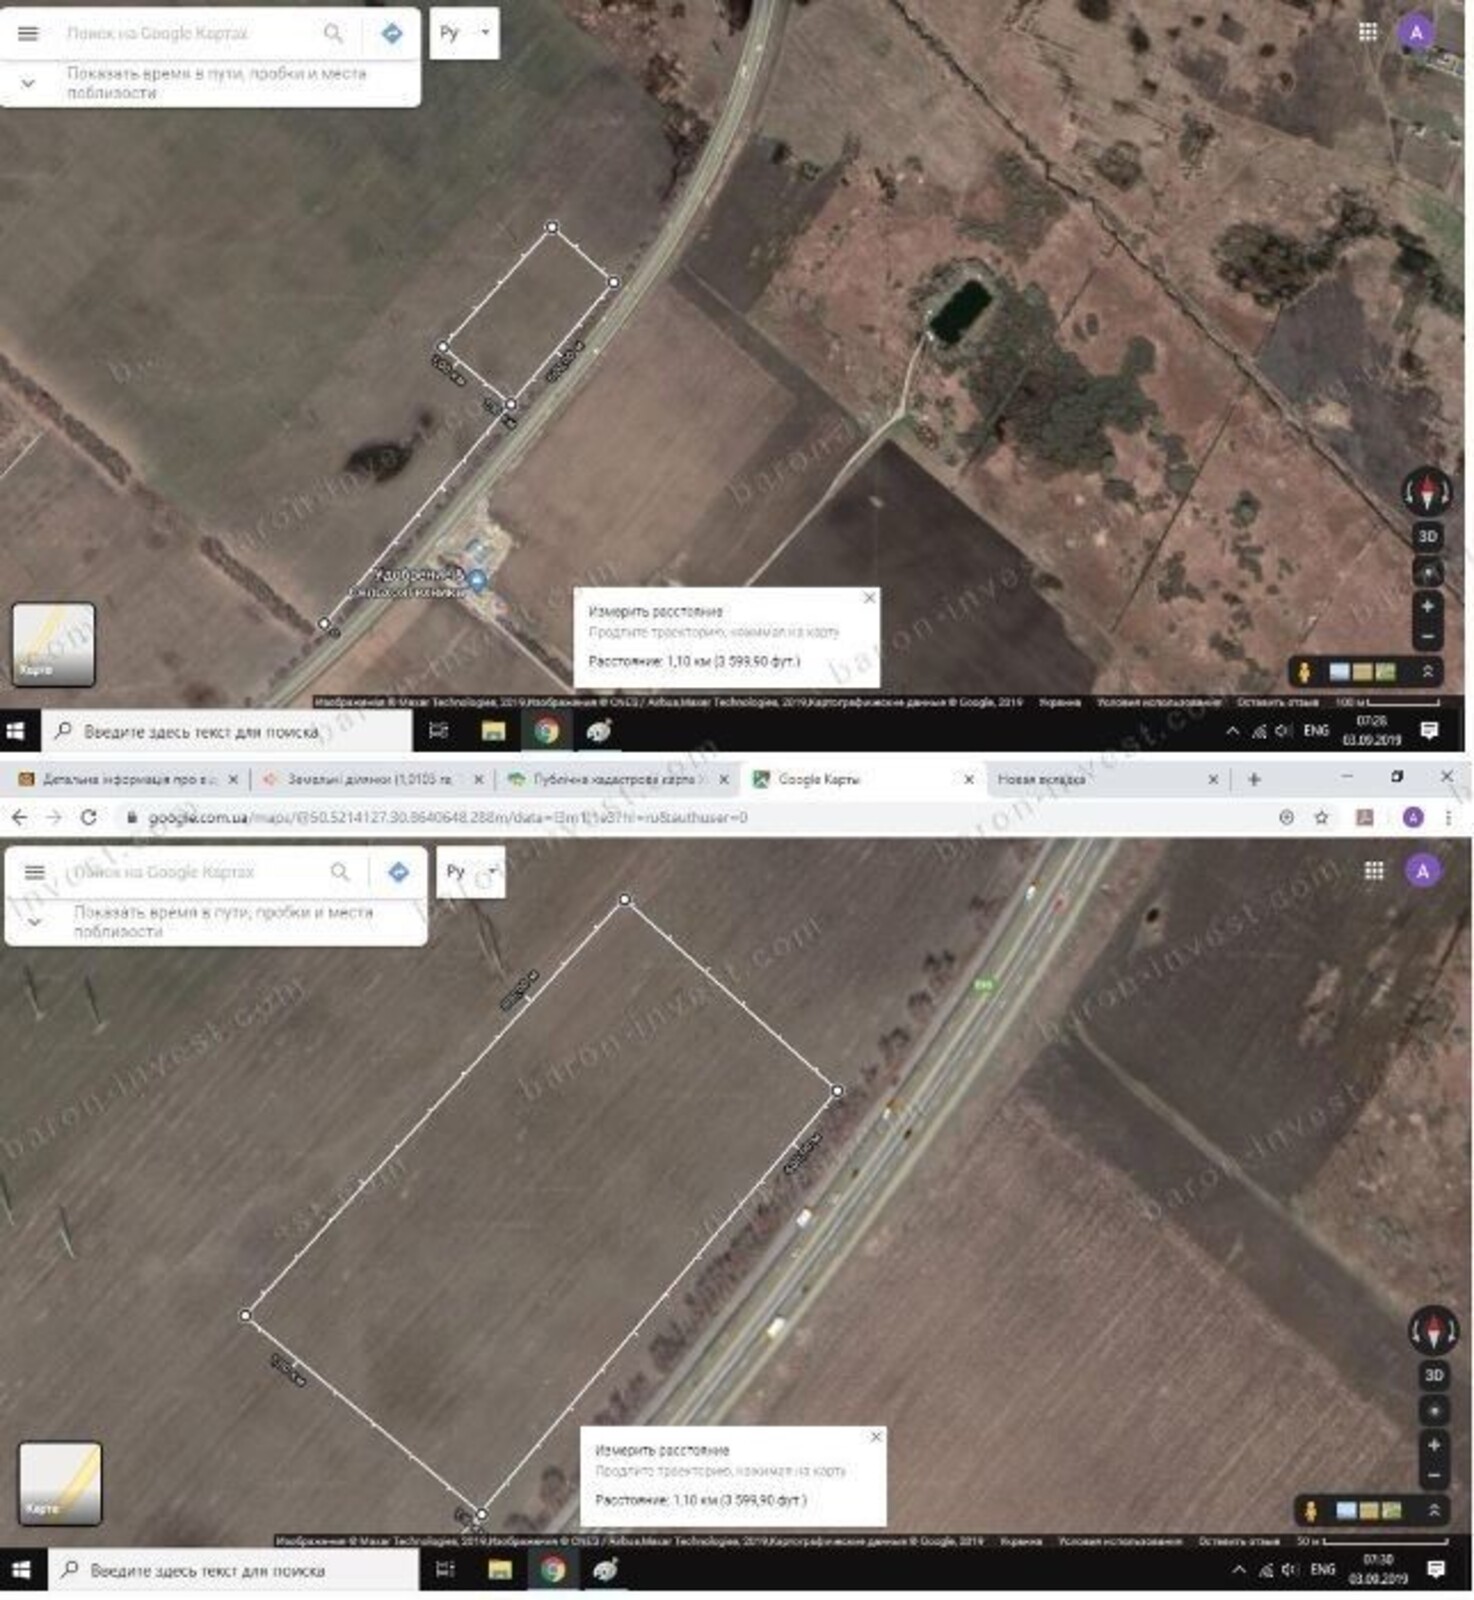Click the Street View Pegman in the lower map

pos(1310,1510)
